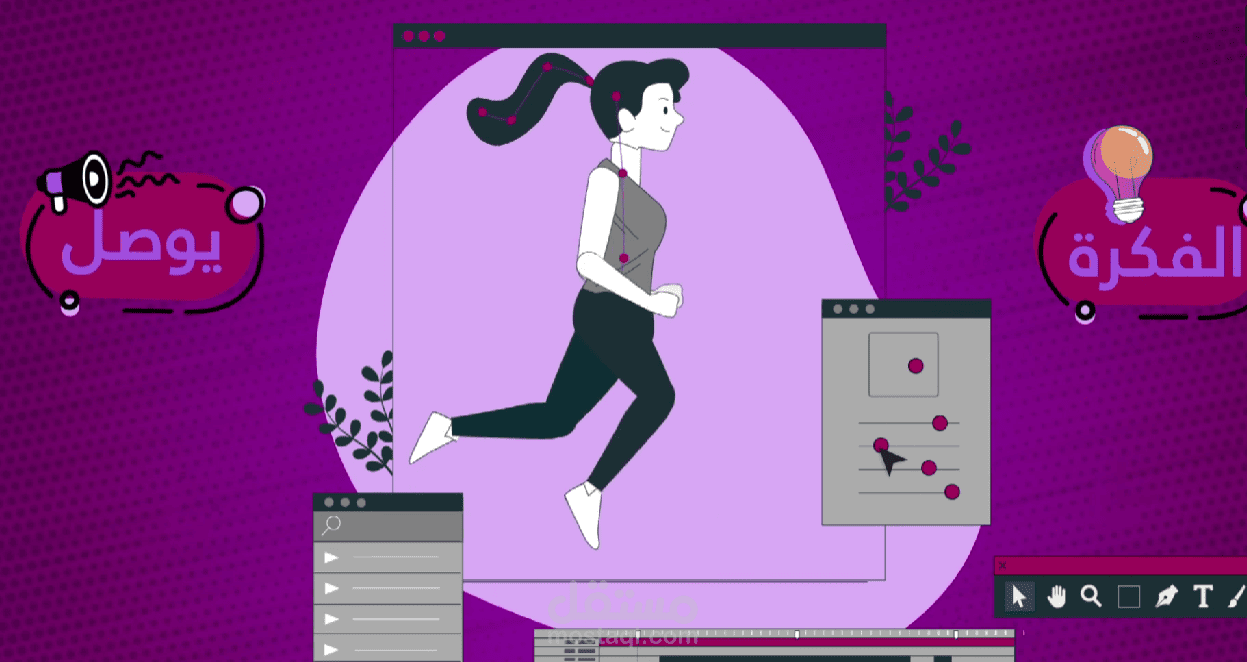Click the dot inside the square preview box

[916, 366]
